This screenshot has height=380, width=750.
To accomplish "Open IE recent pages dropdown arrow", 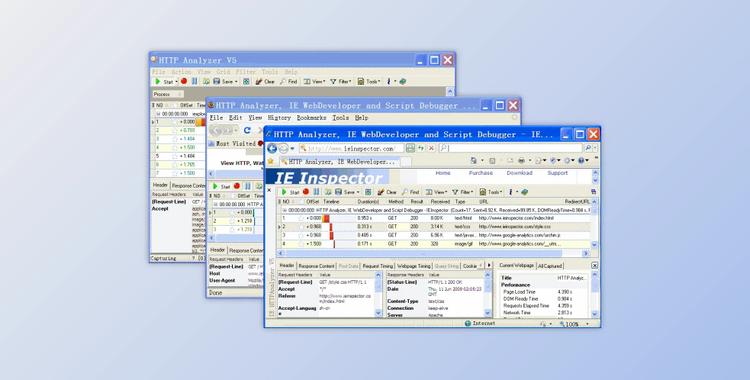I will pos(292,149).
